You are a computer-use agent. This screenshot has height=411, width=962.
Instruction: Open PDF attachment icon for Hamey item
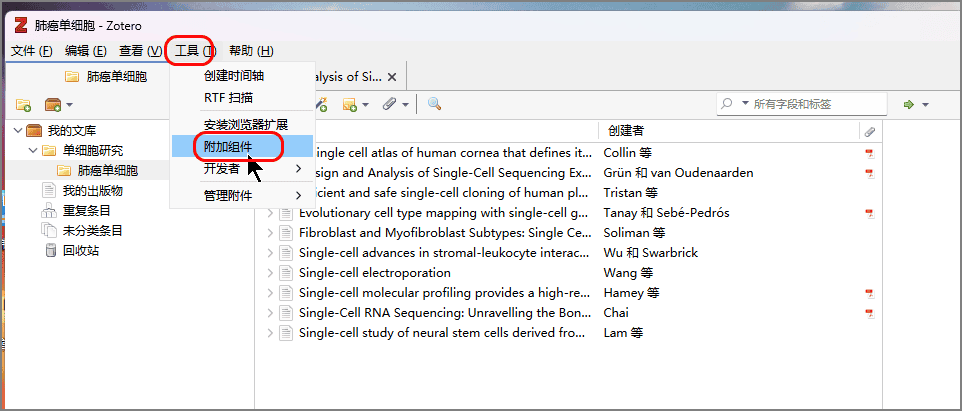(869, 293)
